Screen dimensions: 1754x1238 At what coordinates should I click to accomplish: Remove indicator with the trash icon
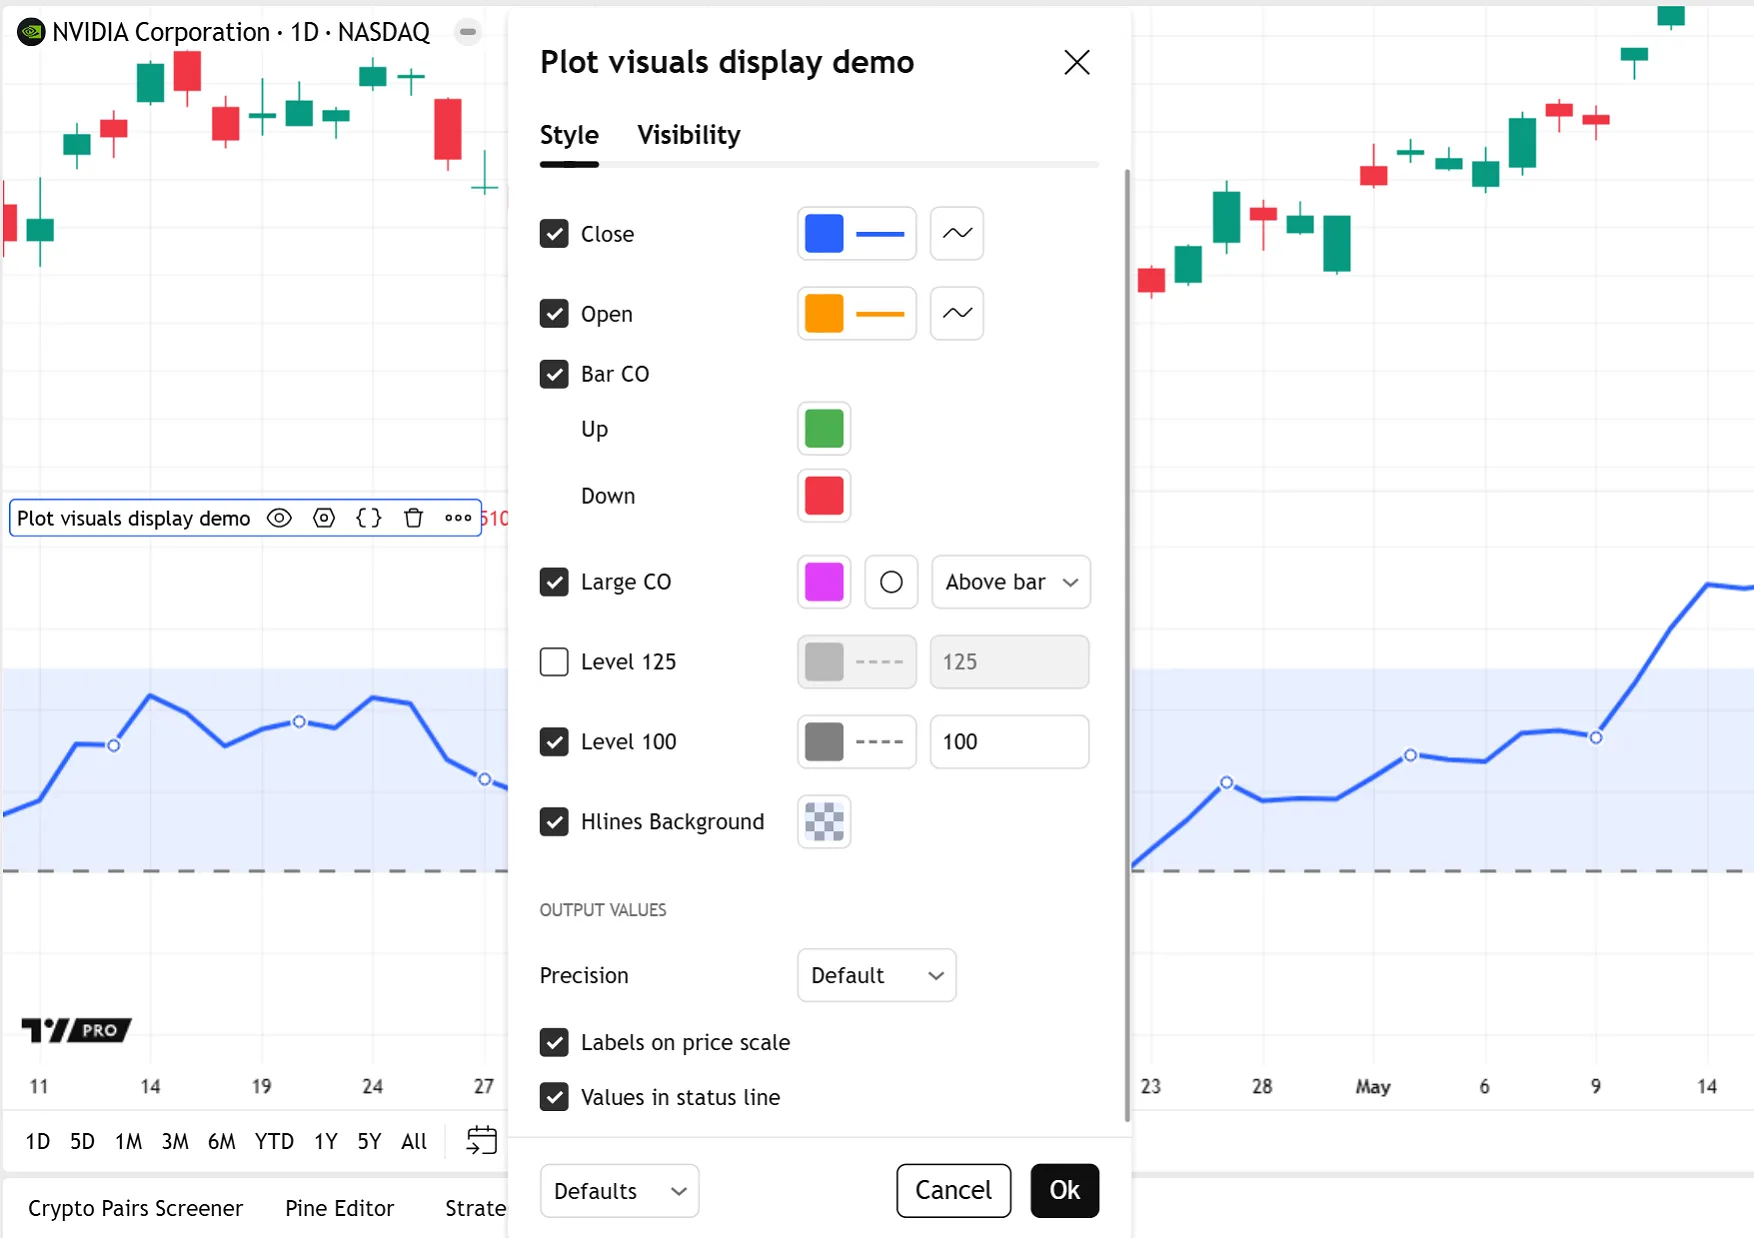click(x=413, y=518)
